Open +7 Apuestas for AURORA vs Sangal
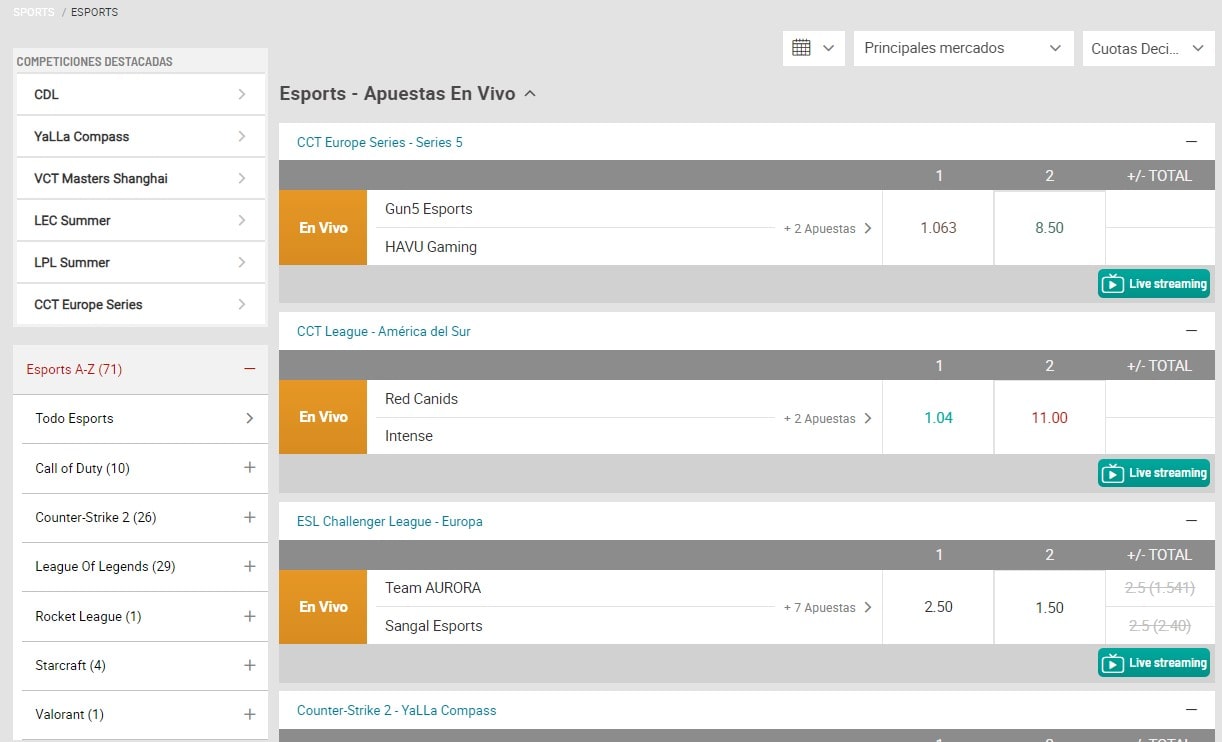The height and width of the screenshot is (742, 1222). (828, 607)
